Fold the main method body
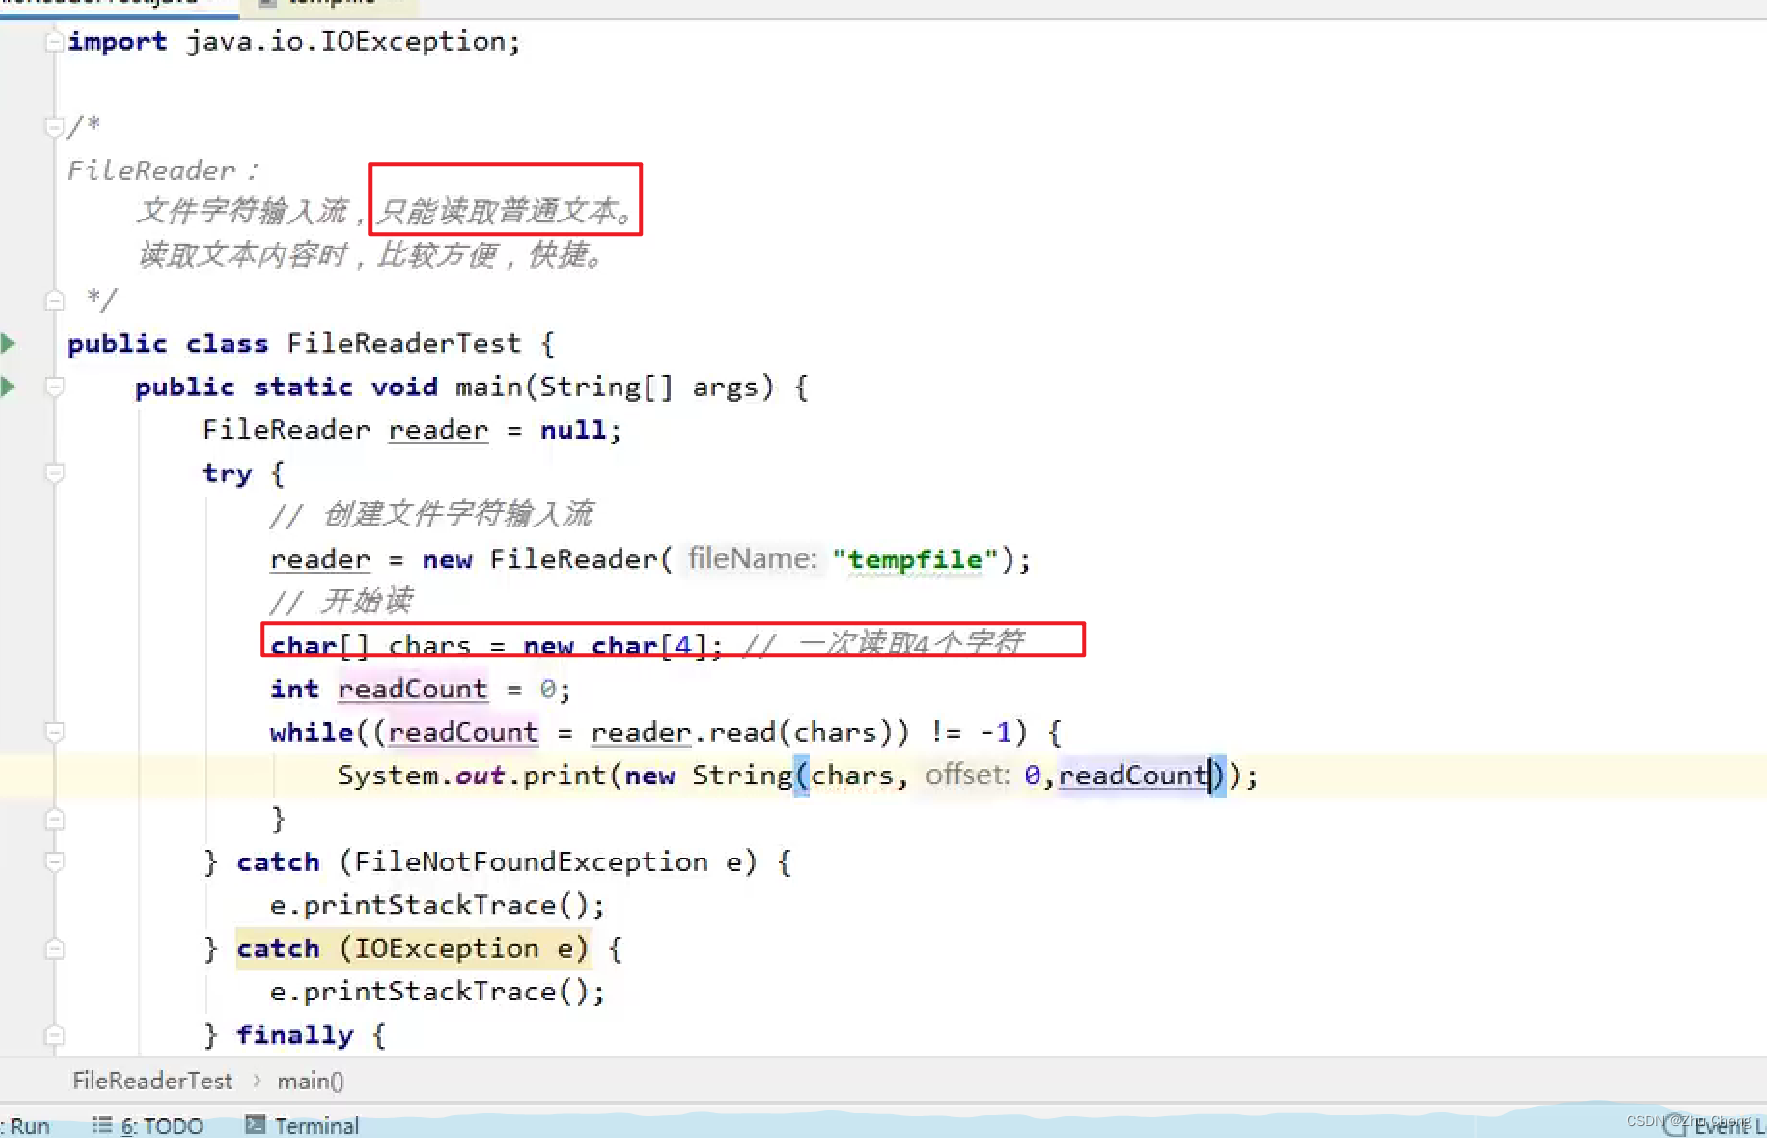Viewport: 1767px width, 1138px height. click(55, 386)
